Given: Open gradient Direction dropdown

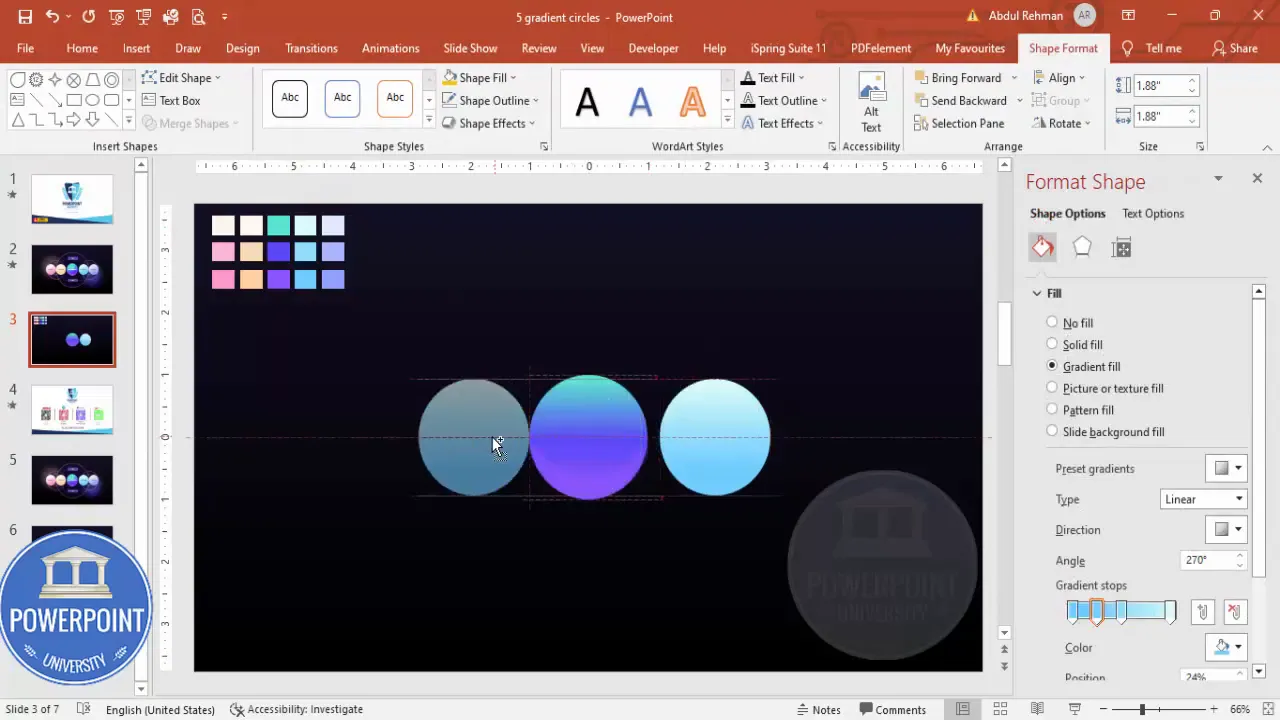Looking at the screenshot, I should coord(1227,529).
